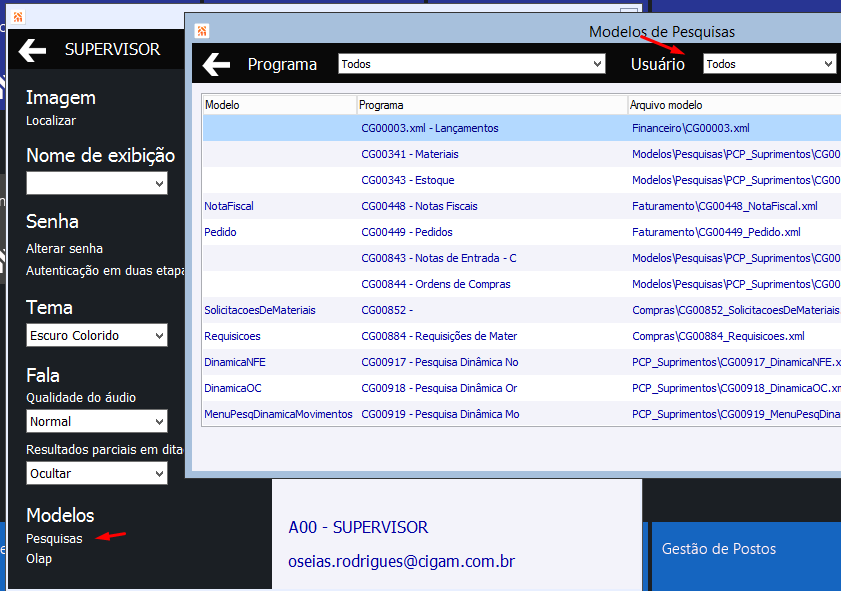
Task: Click Alterar senha
Action: [x=64, y=249]
